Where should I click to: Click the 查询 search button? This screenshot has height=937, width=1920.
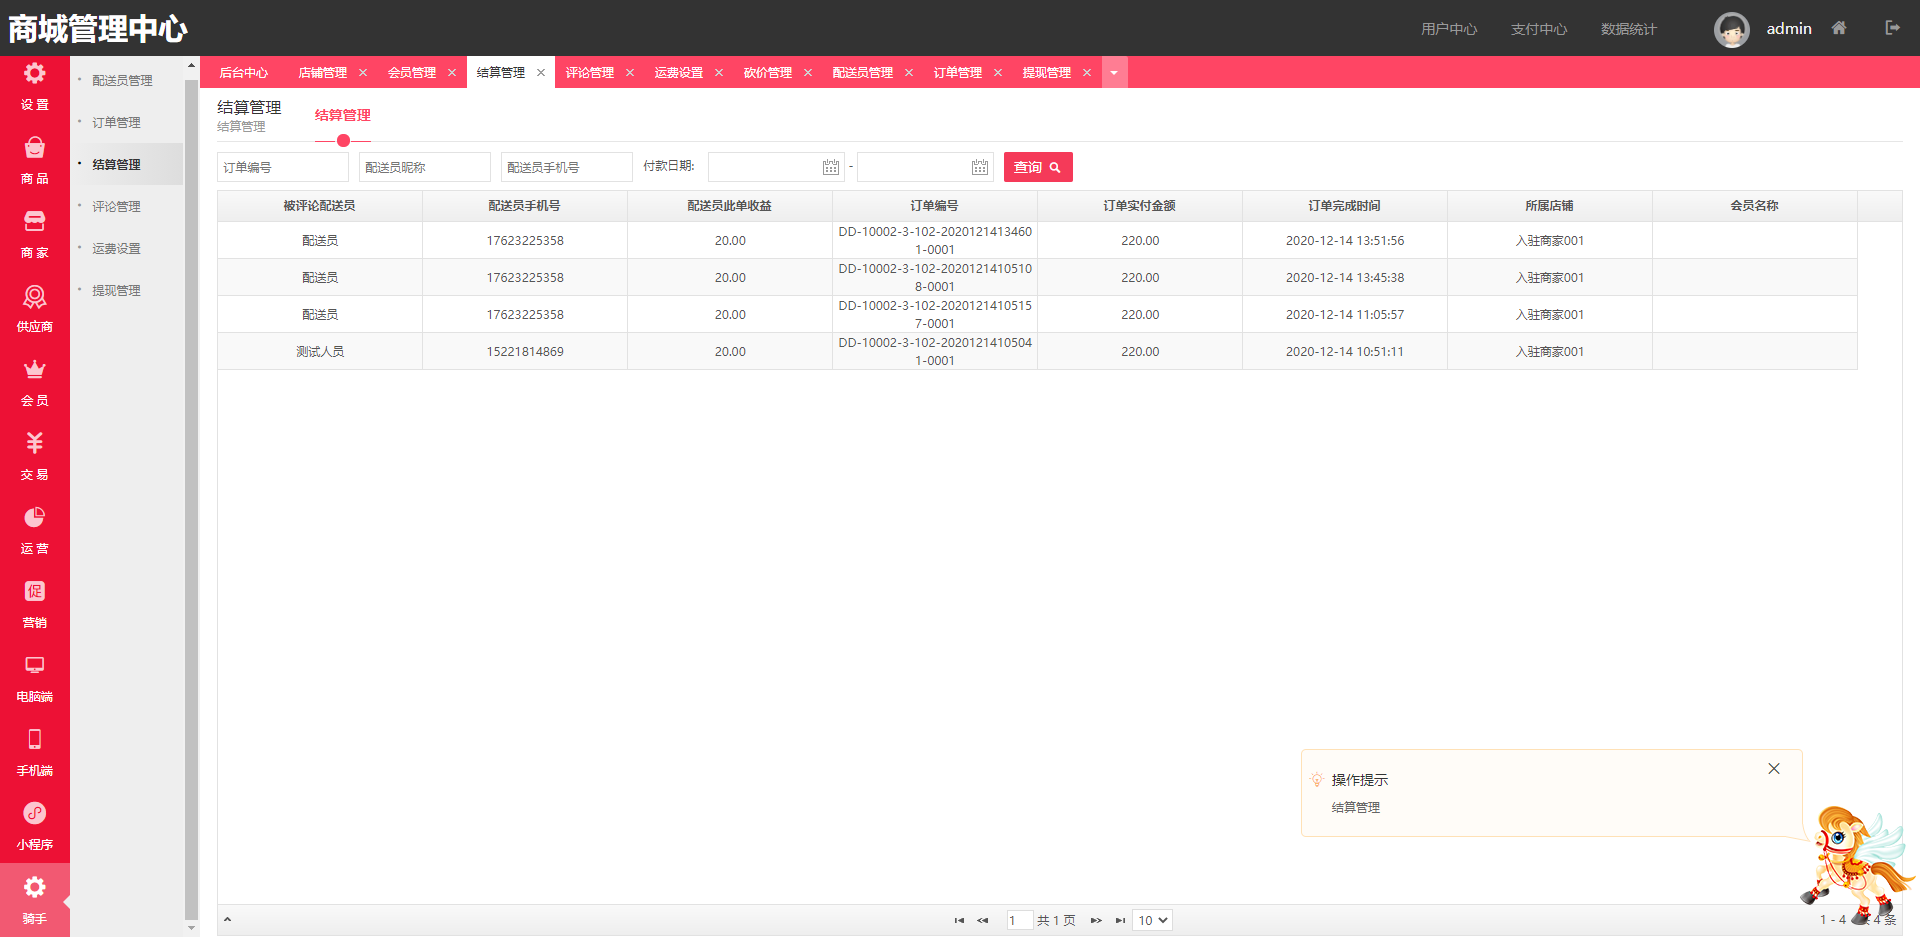1038,167
